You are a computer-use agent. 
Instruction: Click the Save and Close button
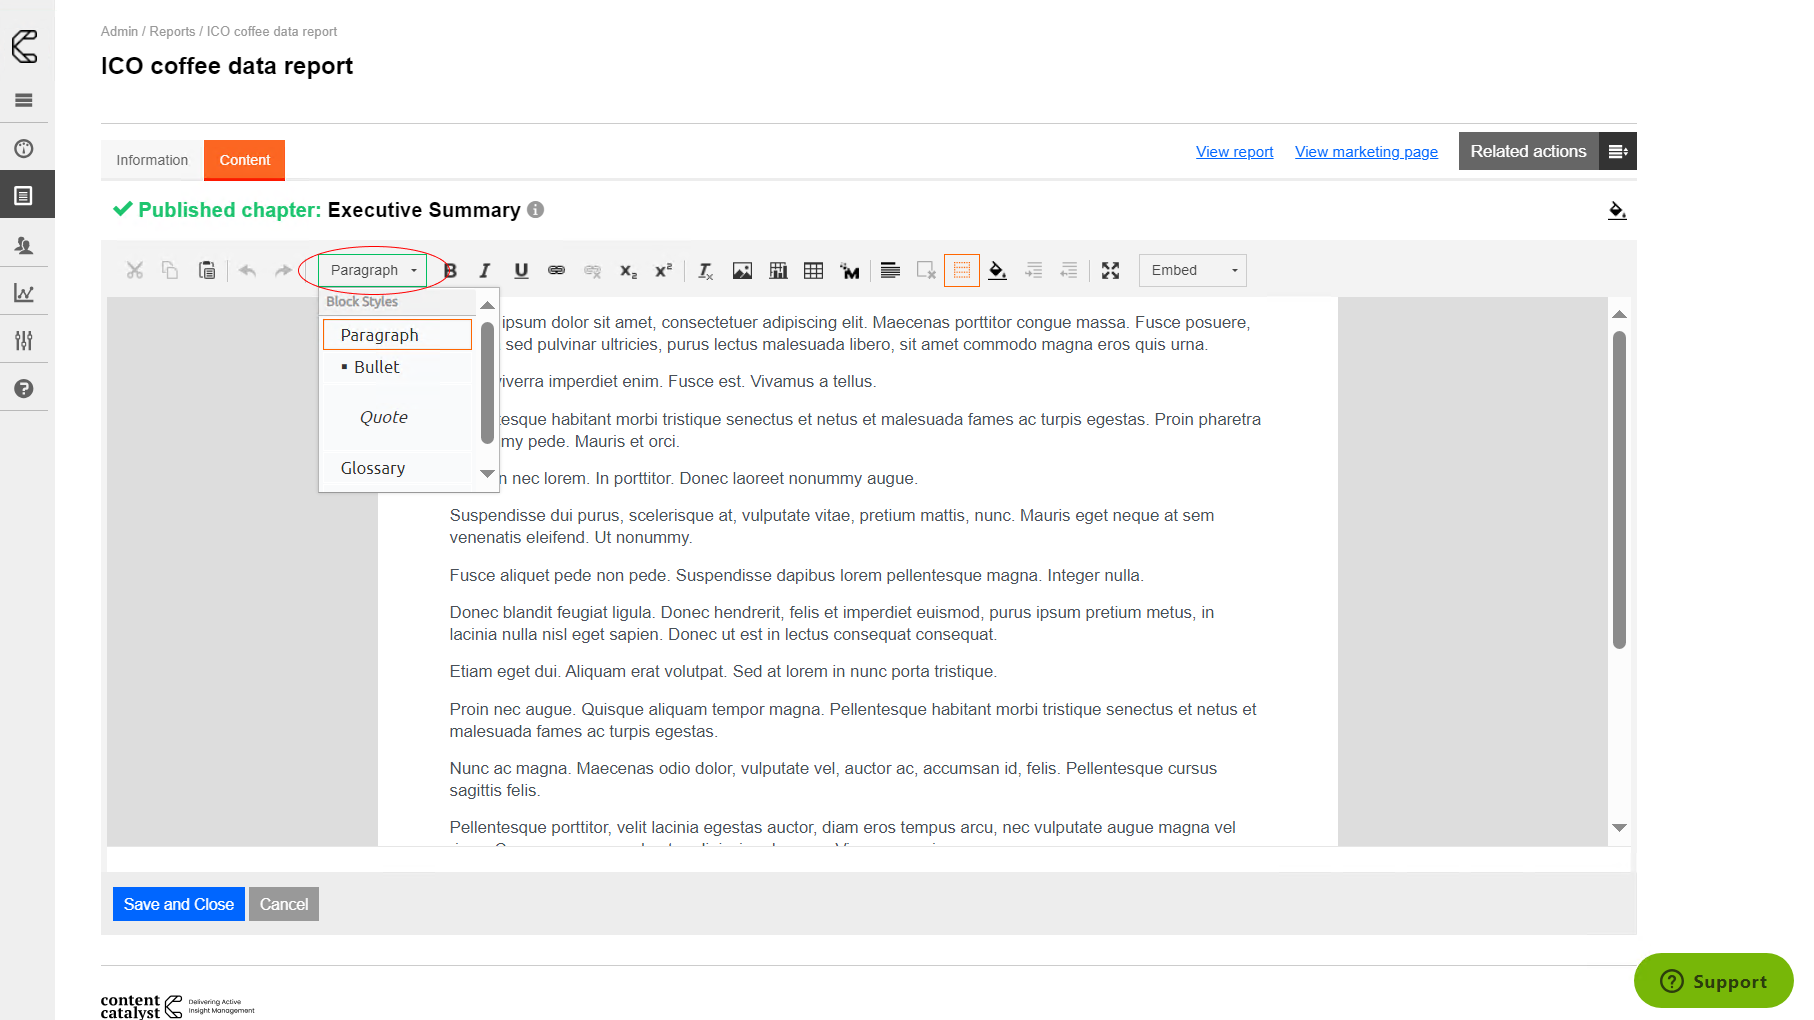[x=179, y=905]
